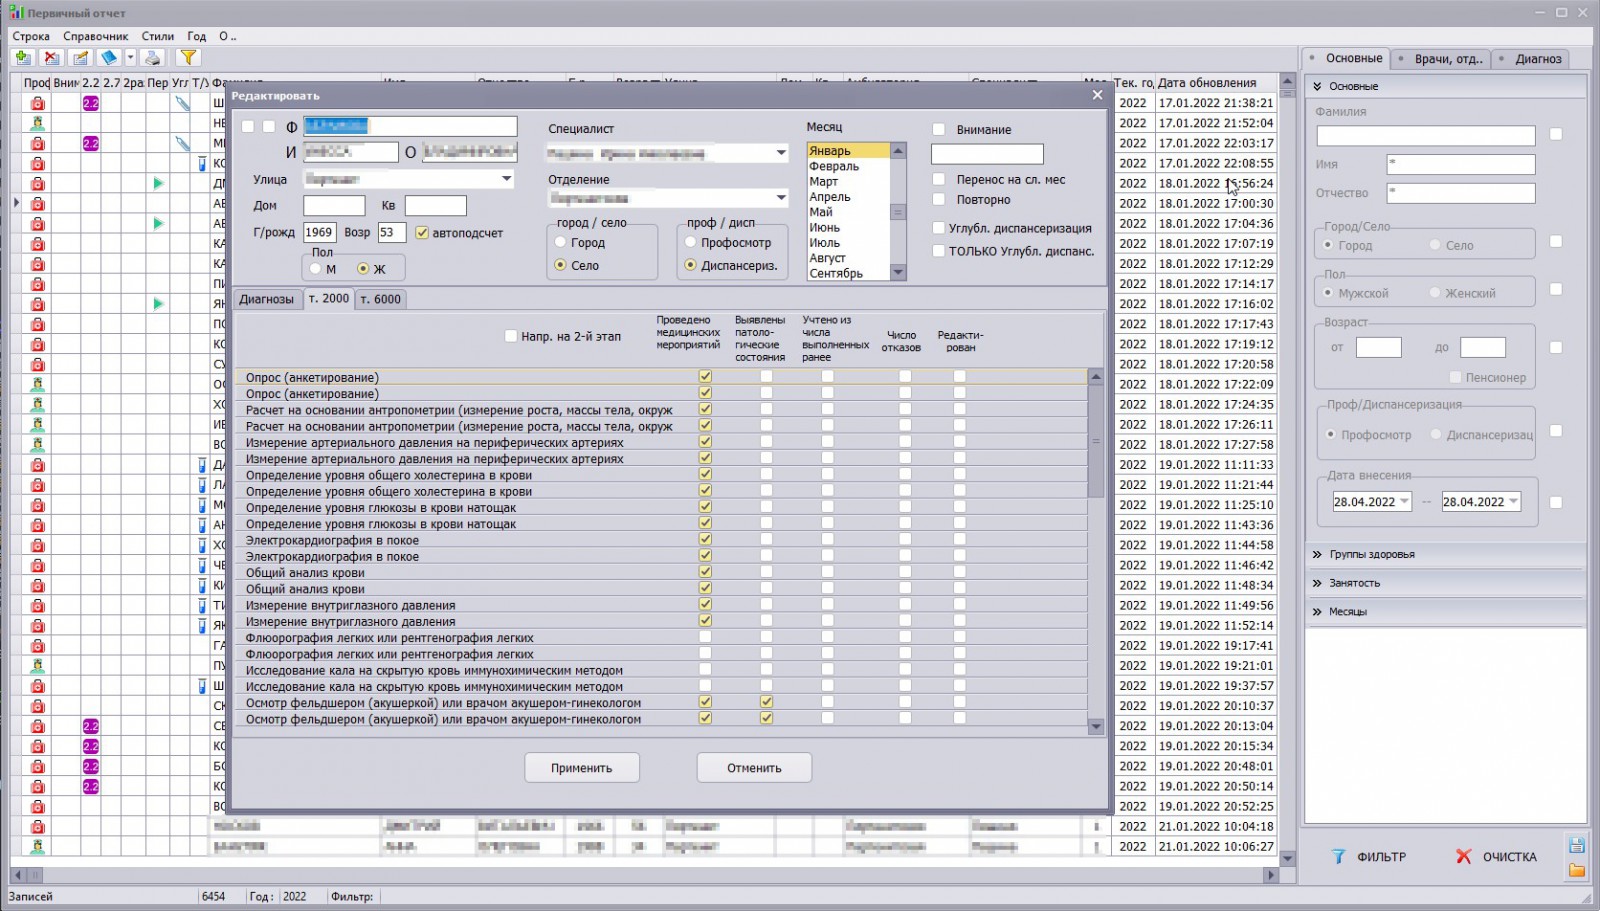
Task: Toggle the автоподсчет checkbox
Action: pyautogui.click(x=422, y=233)
